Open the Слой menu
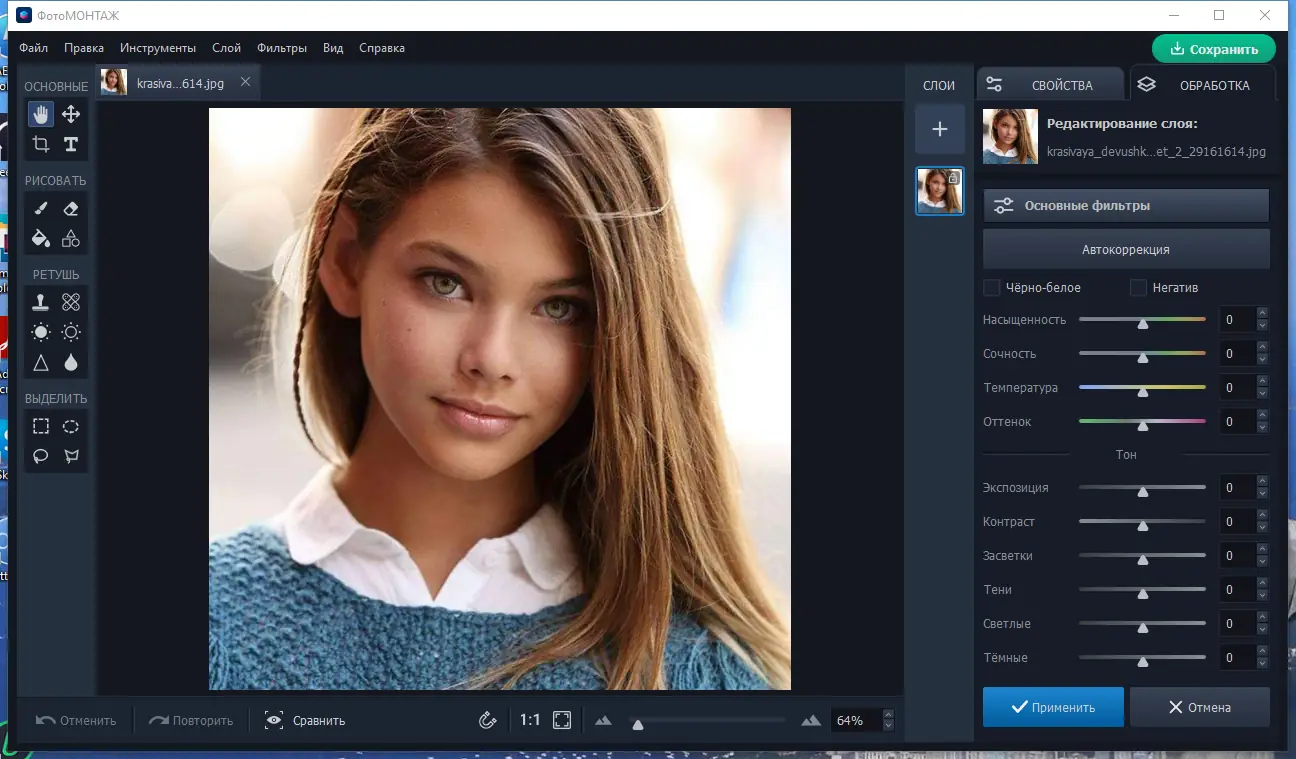This screenshot has width=1296, height=759. pos(226,48)
